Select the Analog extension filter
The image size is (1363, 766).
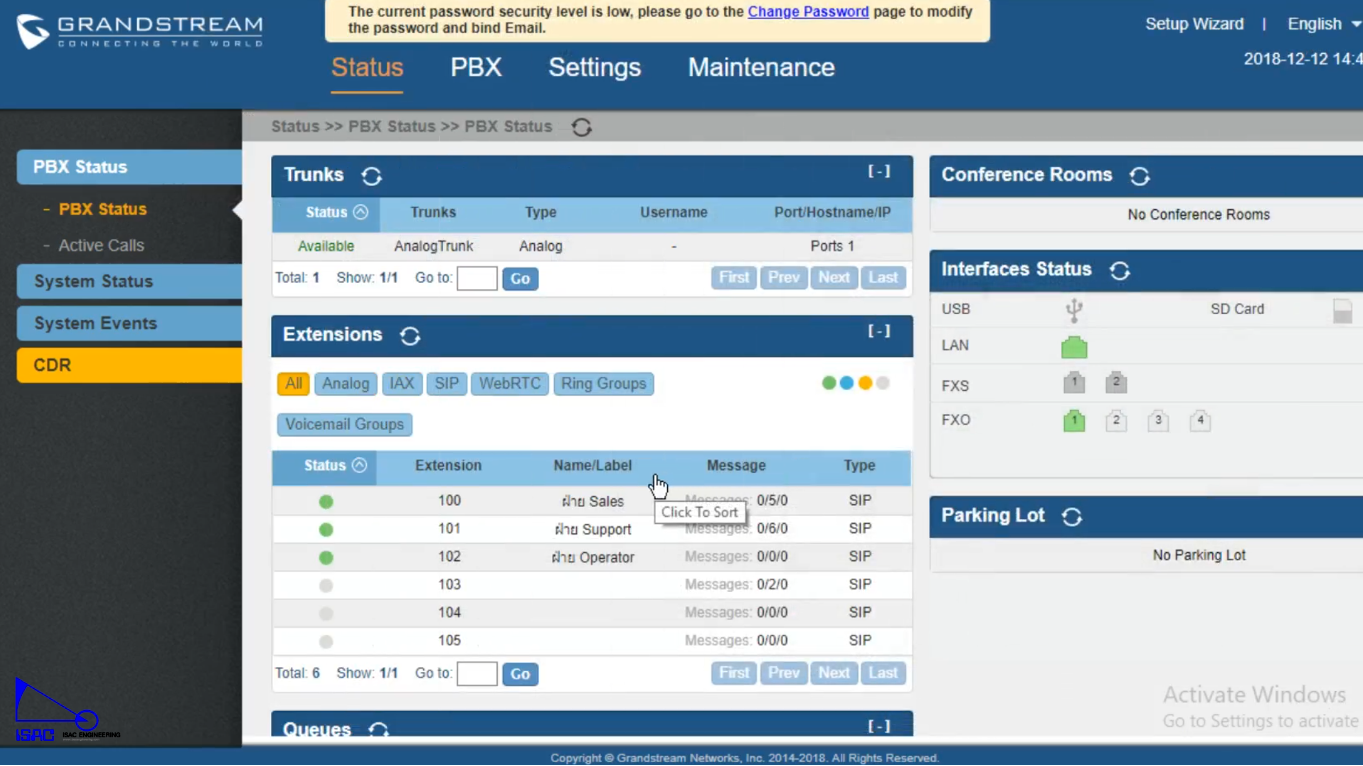click(345, 384)
